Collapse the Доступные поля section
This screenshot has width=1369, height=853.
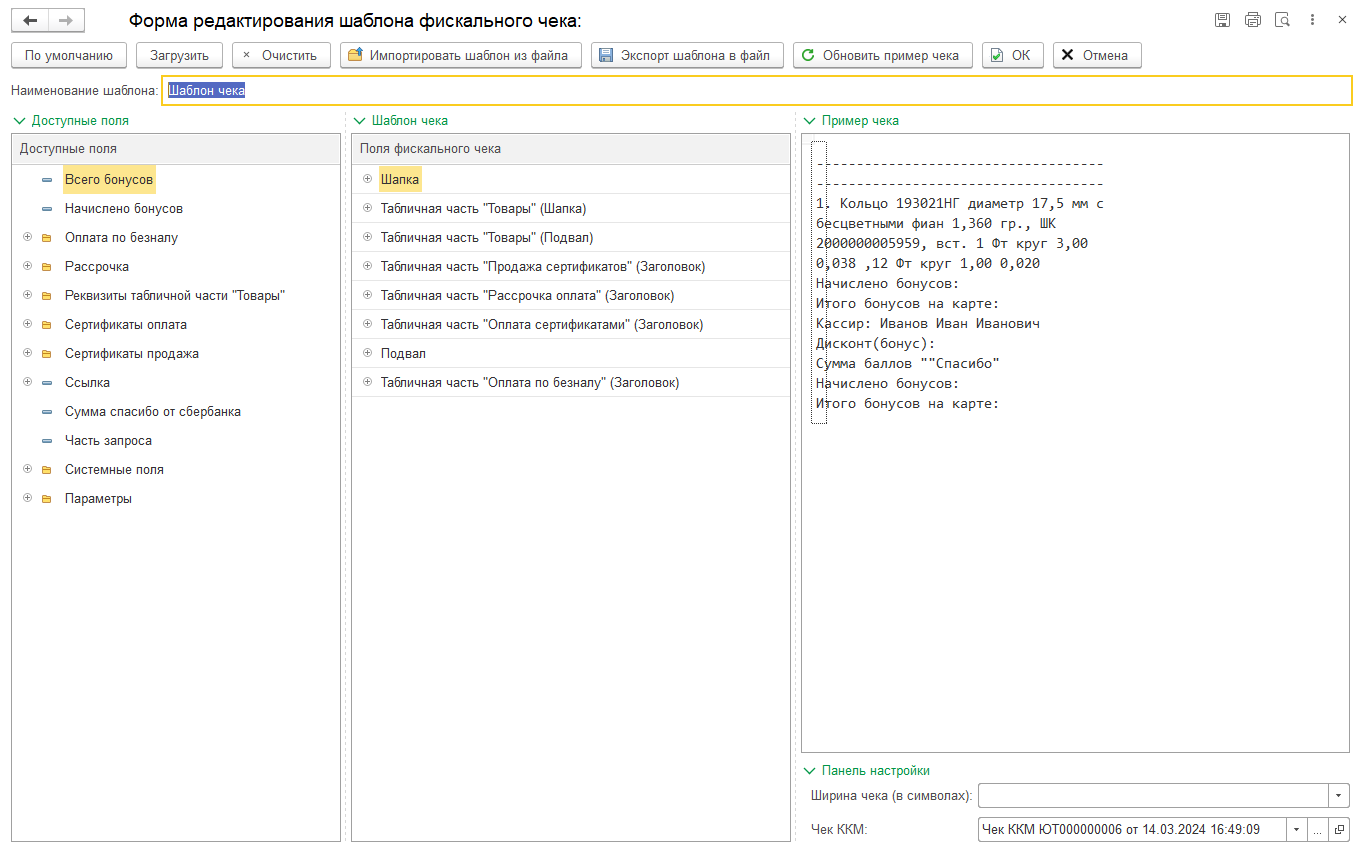19,121
